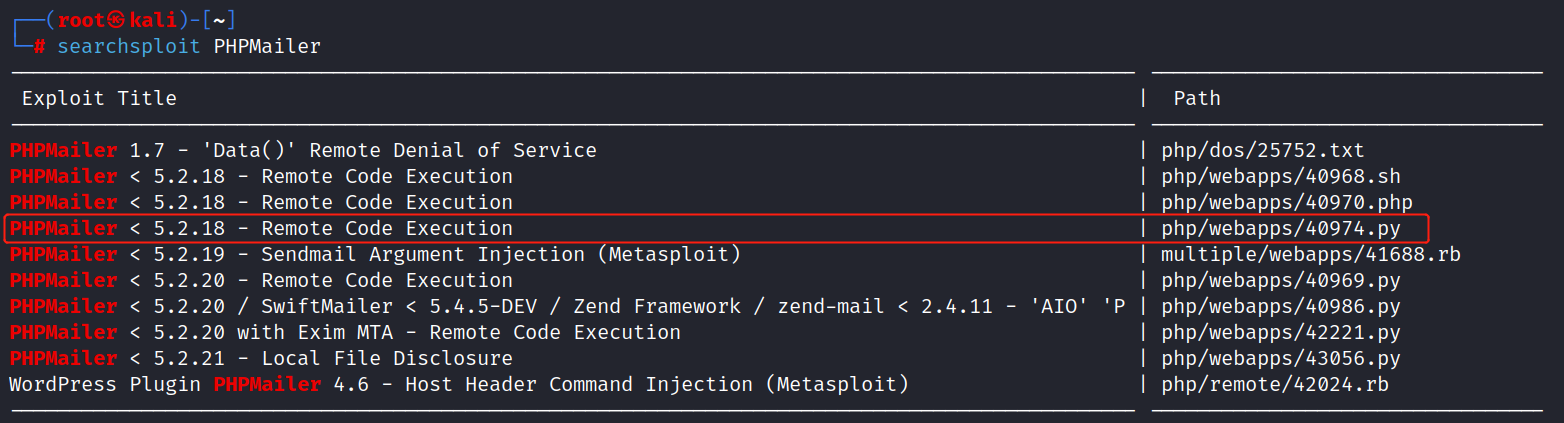1564x423 pixels.
Task: Select the multiple/webapps/41688.rb path
Action: tap(1310, 255)
